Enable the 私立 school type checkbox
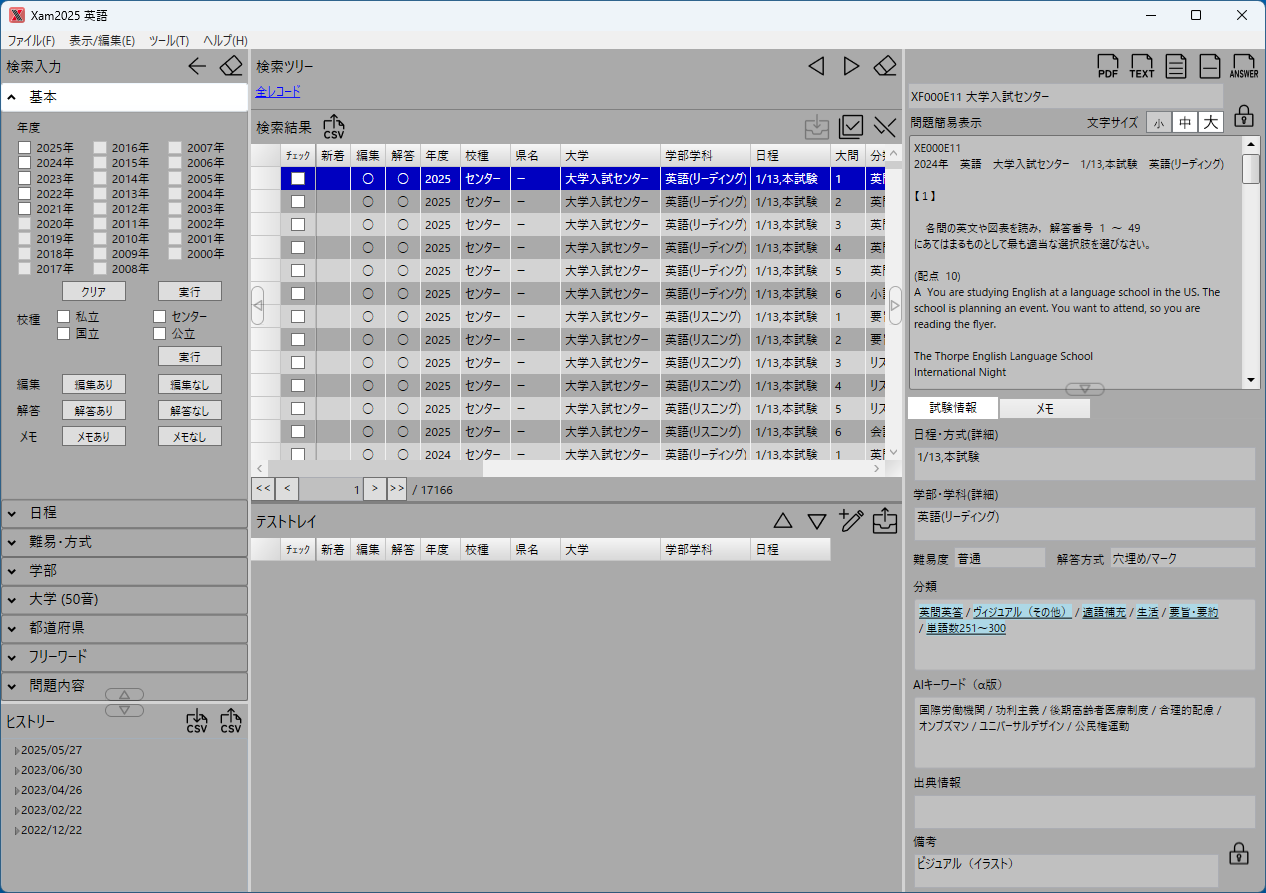Image resolution: width=1266 pixels, height=893 pixels. point(63,317)
